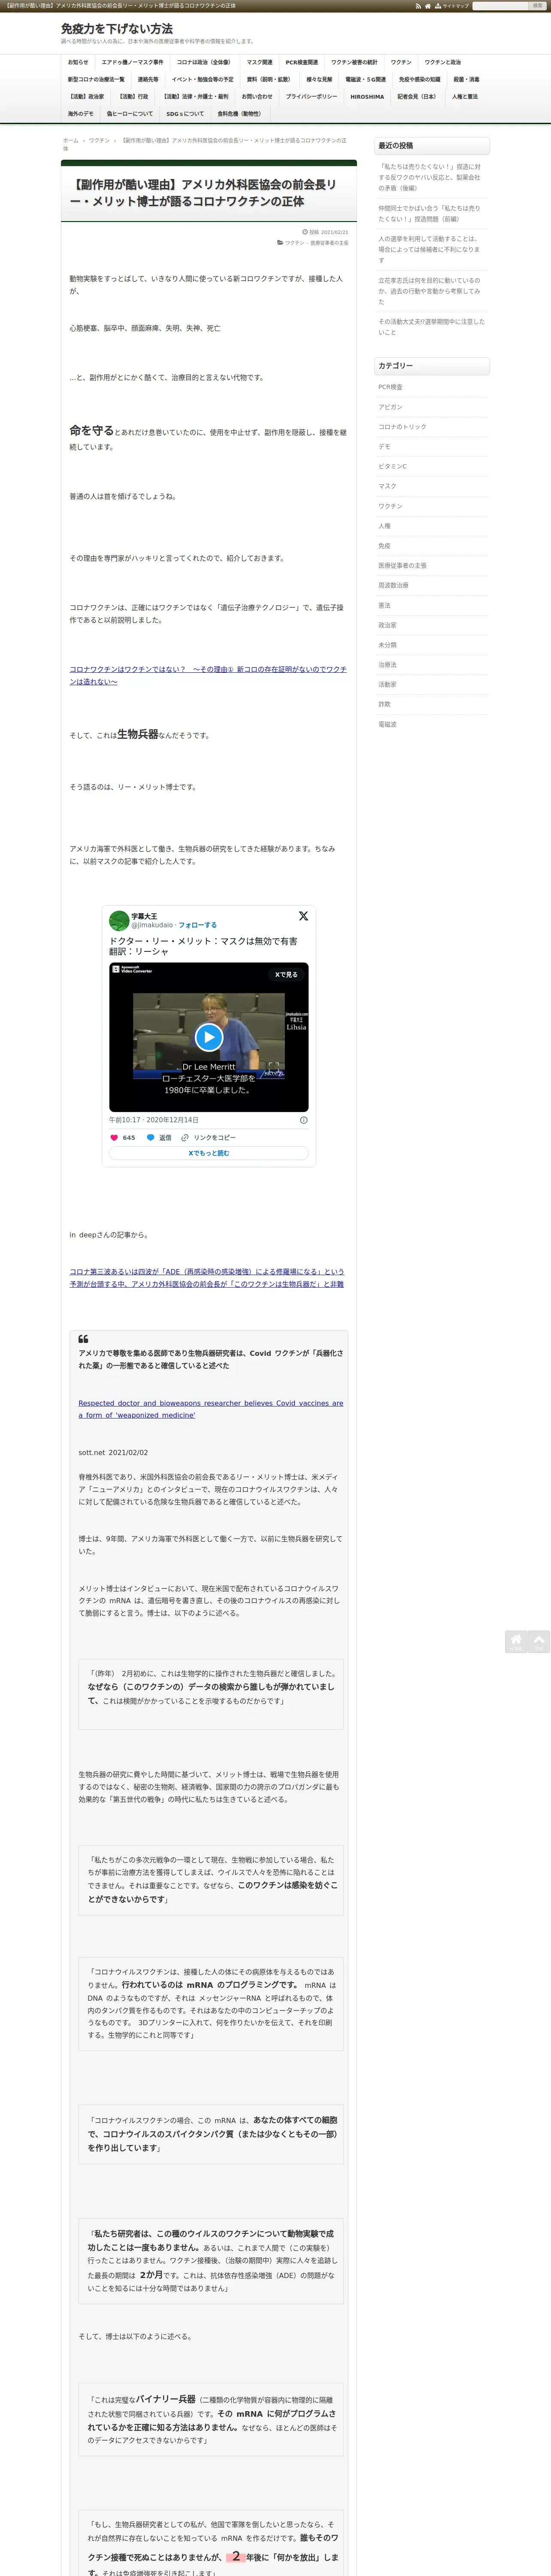This screenshot has height=2576, width=551.
Task: Open the 連絡先等 menu item
Action: [148, 79]
